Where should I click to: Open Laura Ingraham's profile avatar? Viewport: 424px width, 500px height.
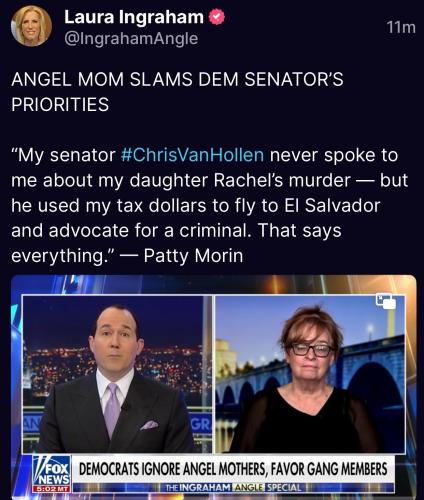(31, 26)
